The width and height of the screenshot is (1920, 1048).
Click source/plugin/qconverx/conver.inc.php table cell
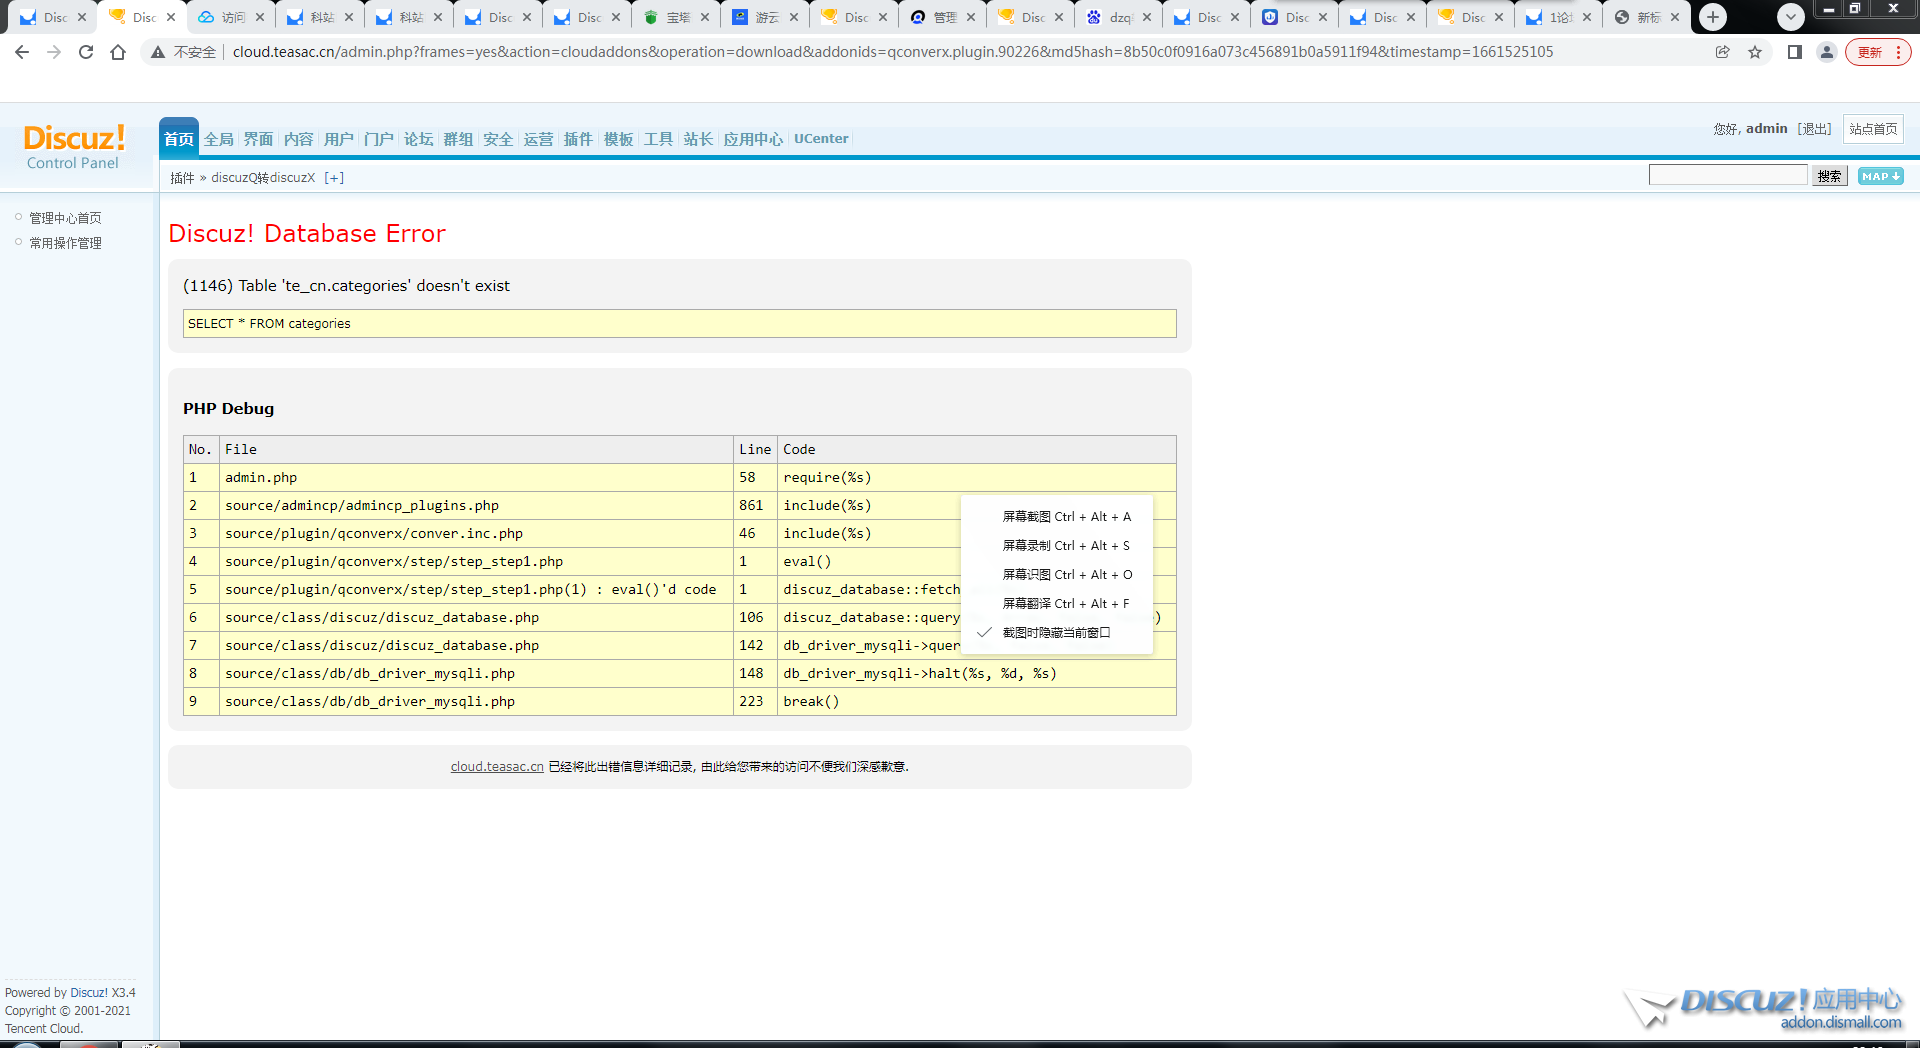click(476, 534)
